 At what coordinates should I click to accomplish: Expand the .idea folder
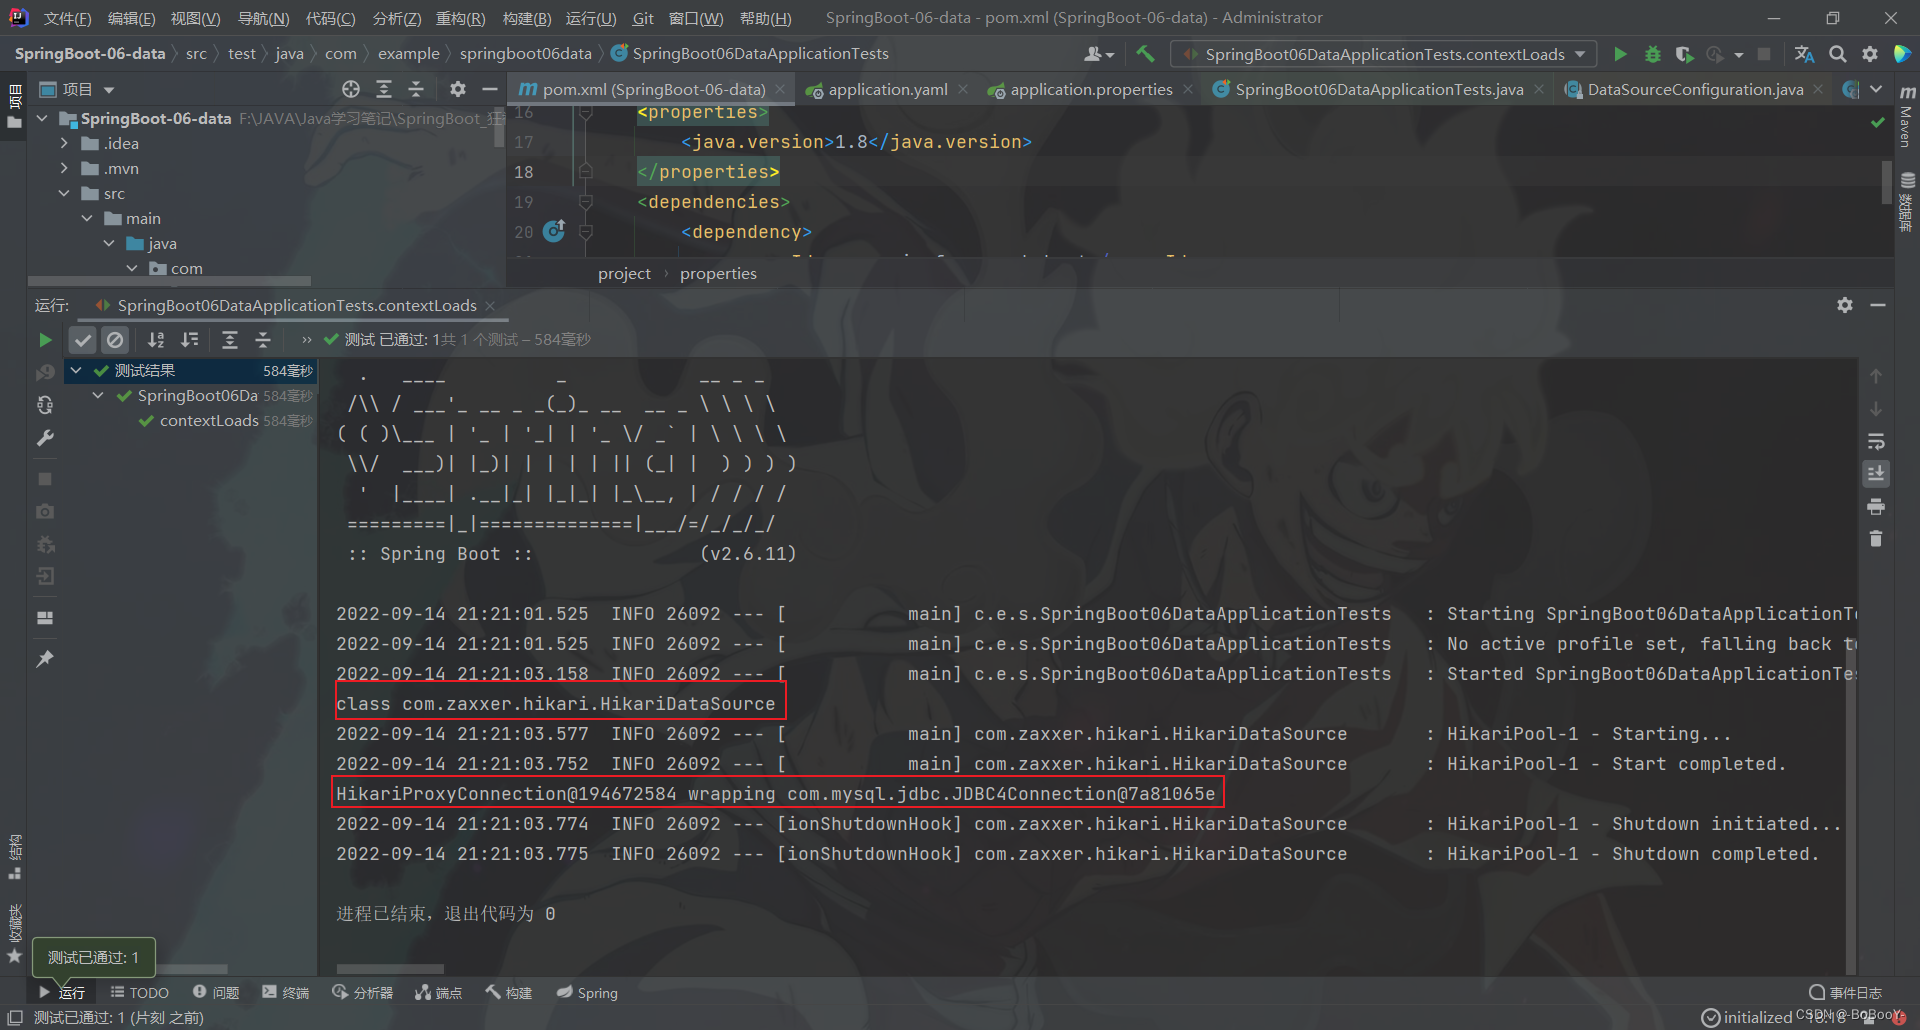pyautogui.click(x=65, y=143)
